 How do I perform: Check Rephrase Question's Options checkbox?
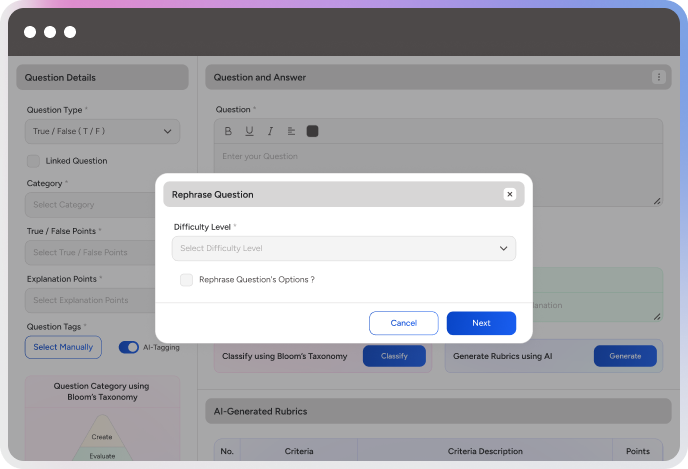187,280
